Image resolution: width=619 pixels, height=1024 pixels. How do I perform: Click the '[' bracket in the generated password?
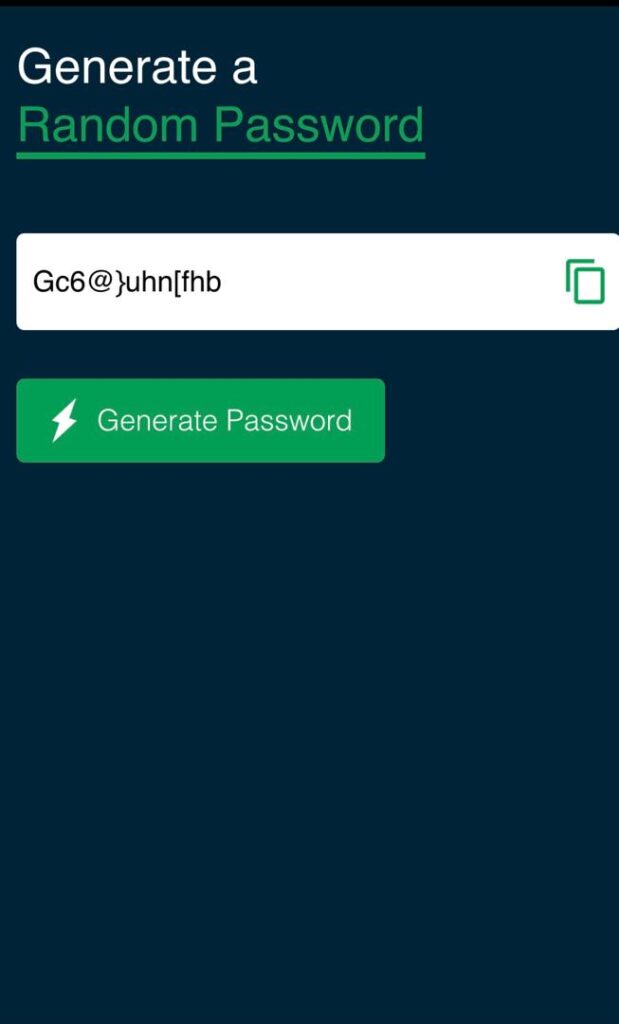174,283
